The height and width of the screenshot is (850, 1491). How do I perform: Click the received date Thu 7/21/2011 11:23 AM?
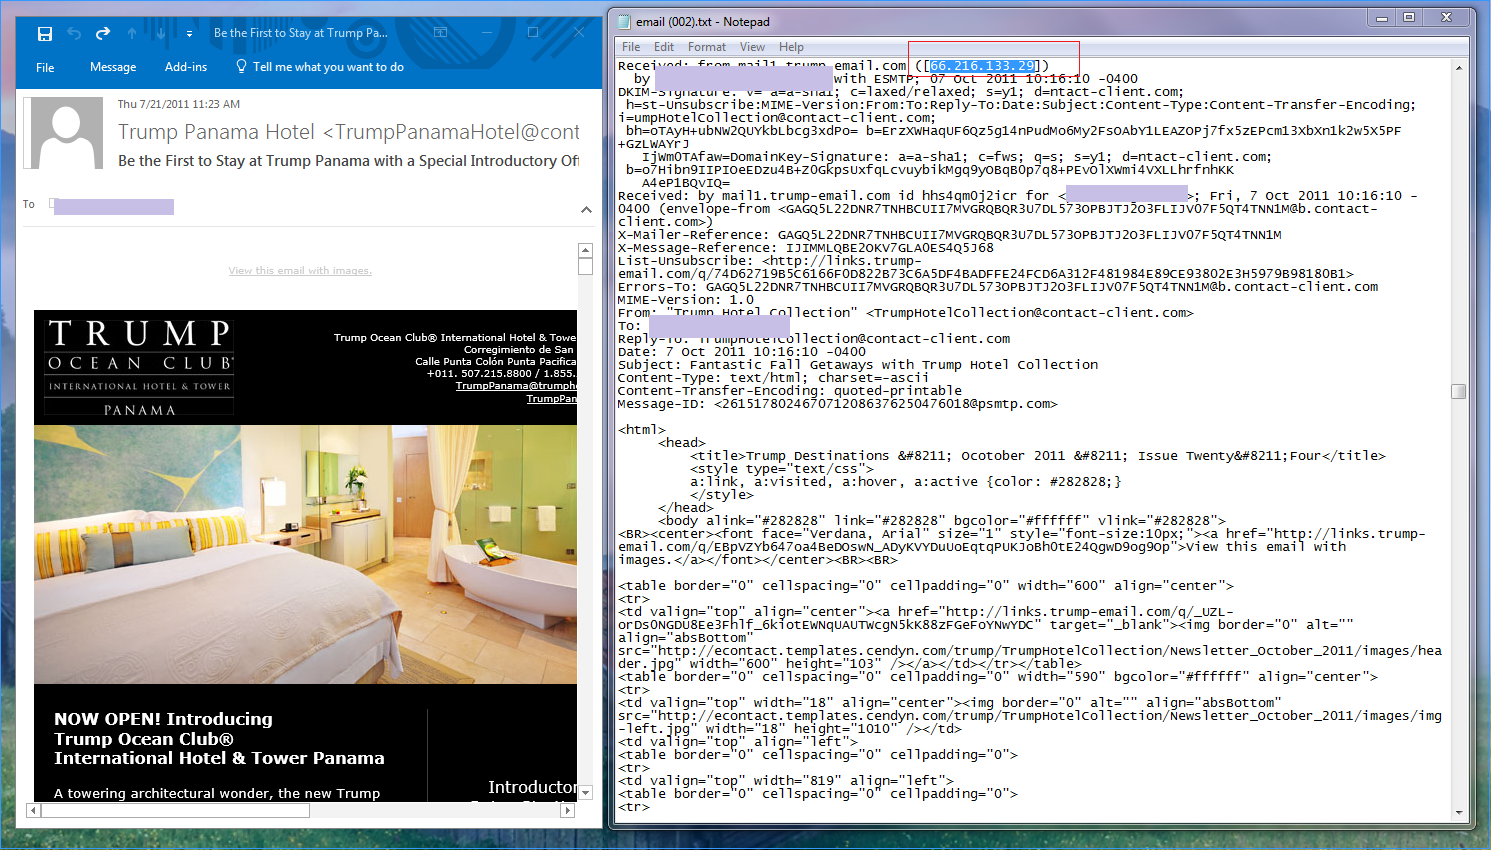point(179,104)
